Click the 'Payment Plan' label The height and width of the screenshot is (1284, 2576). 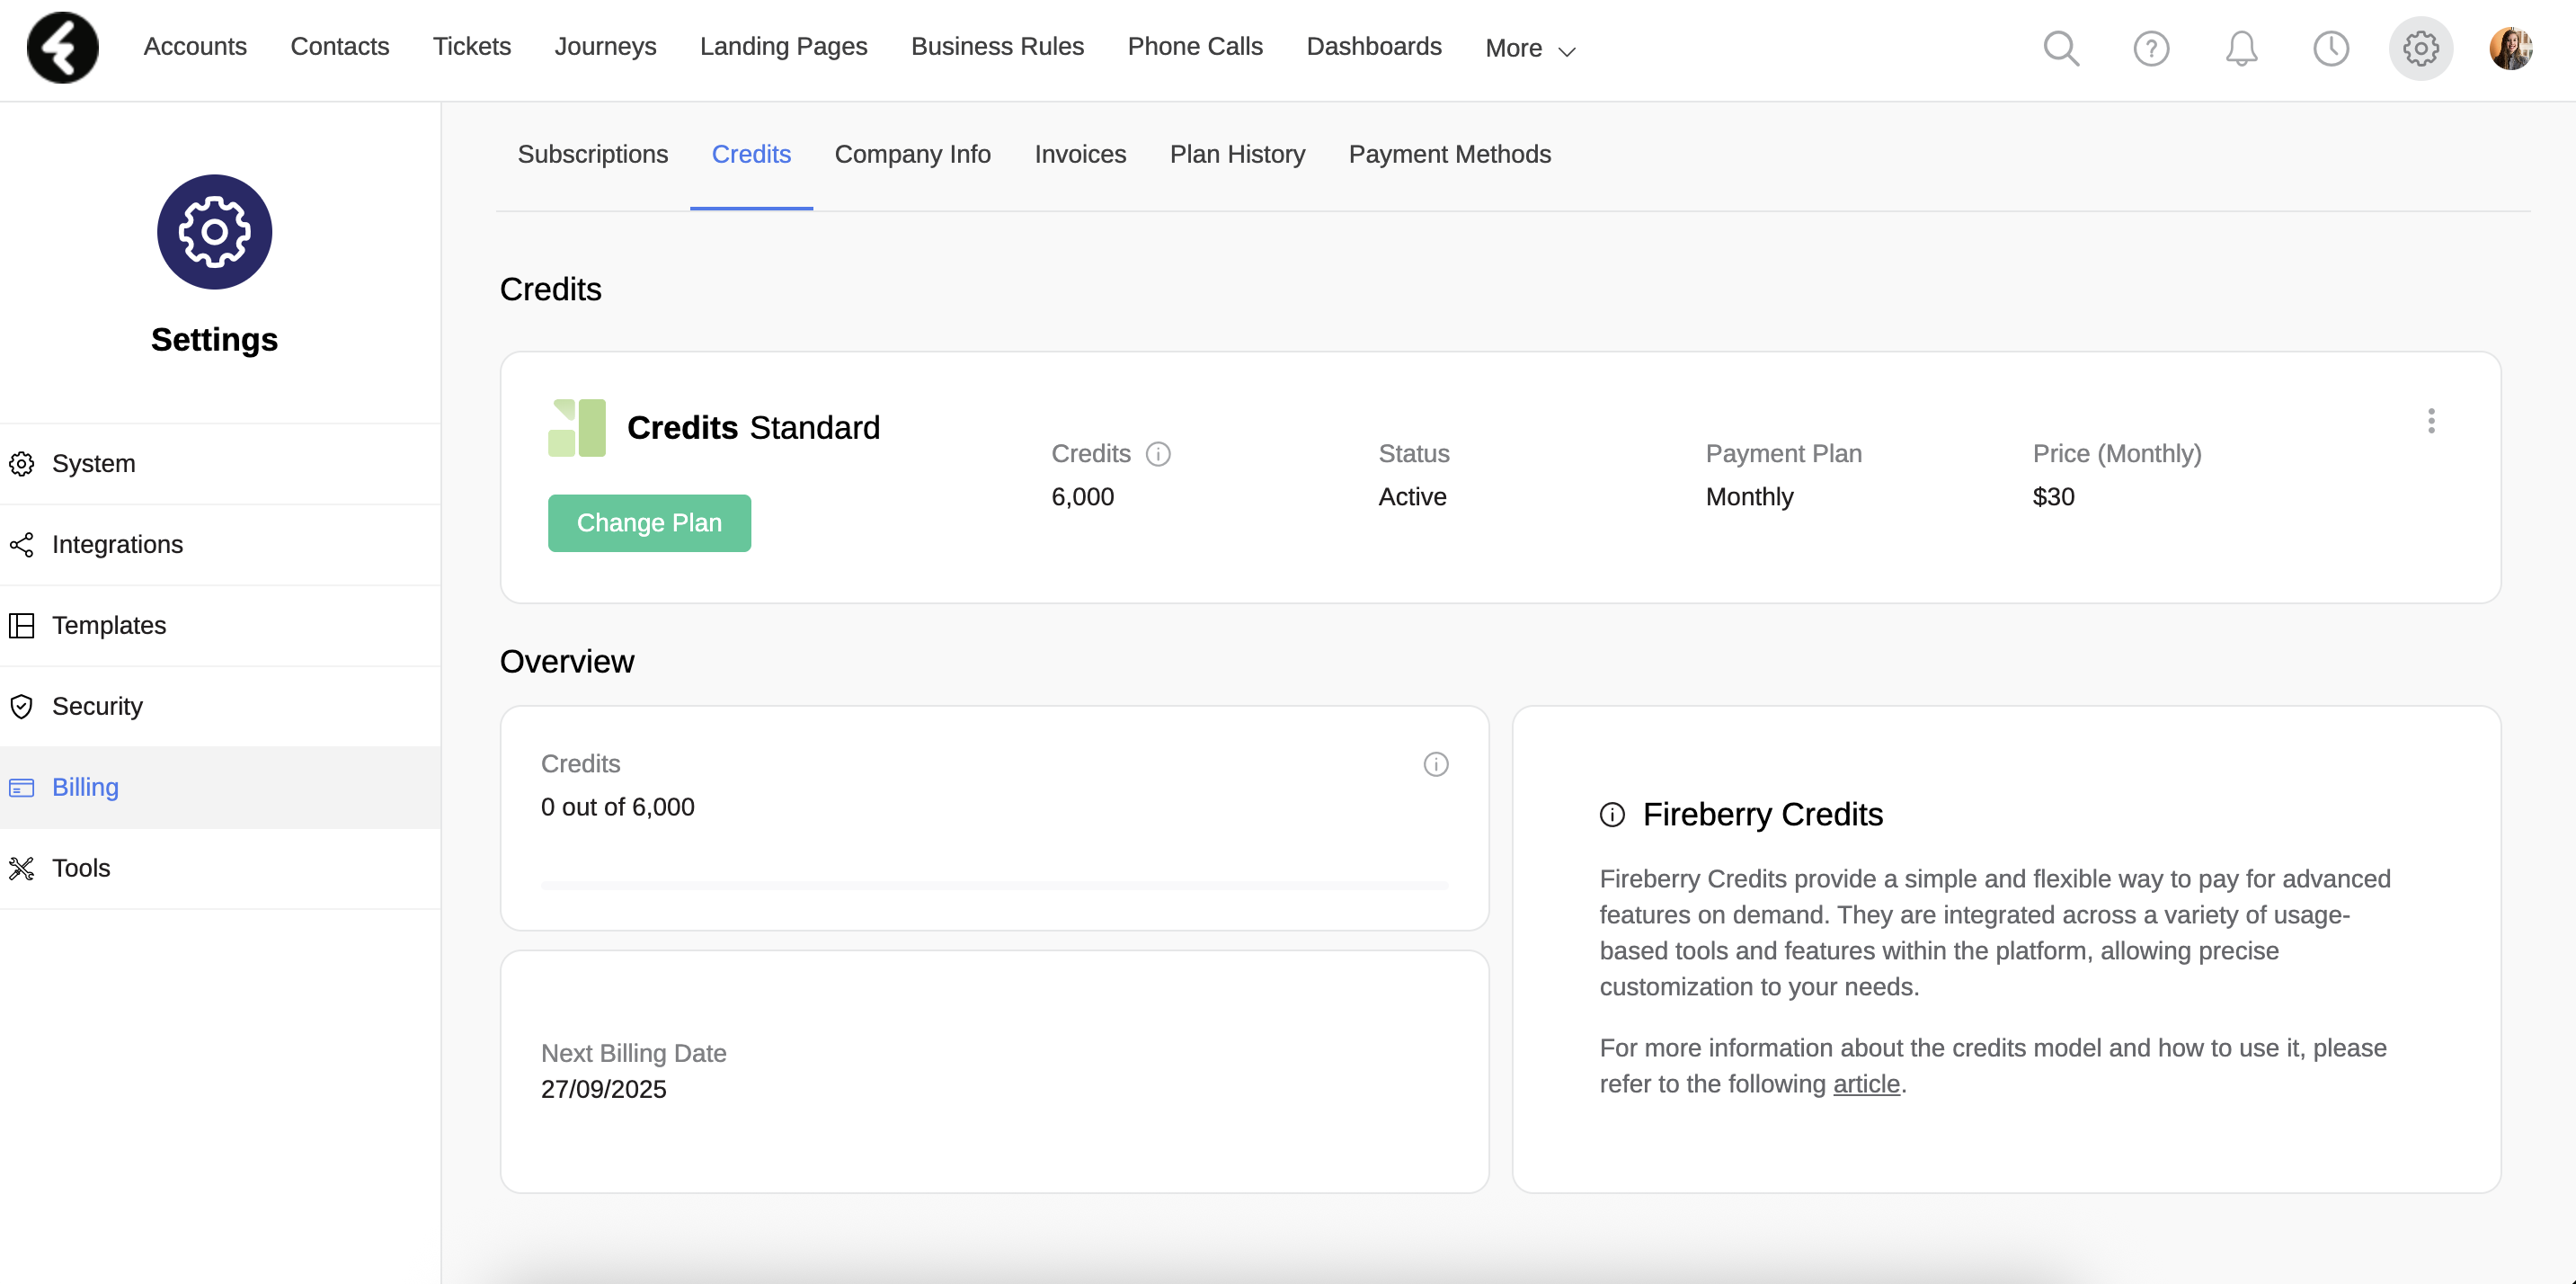(x=1784, y=454)
